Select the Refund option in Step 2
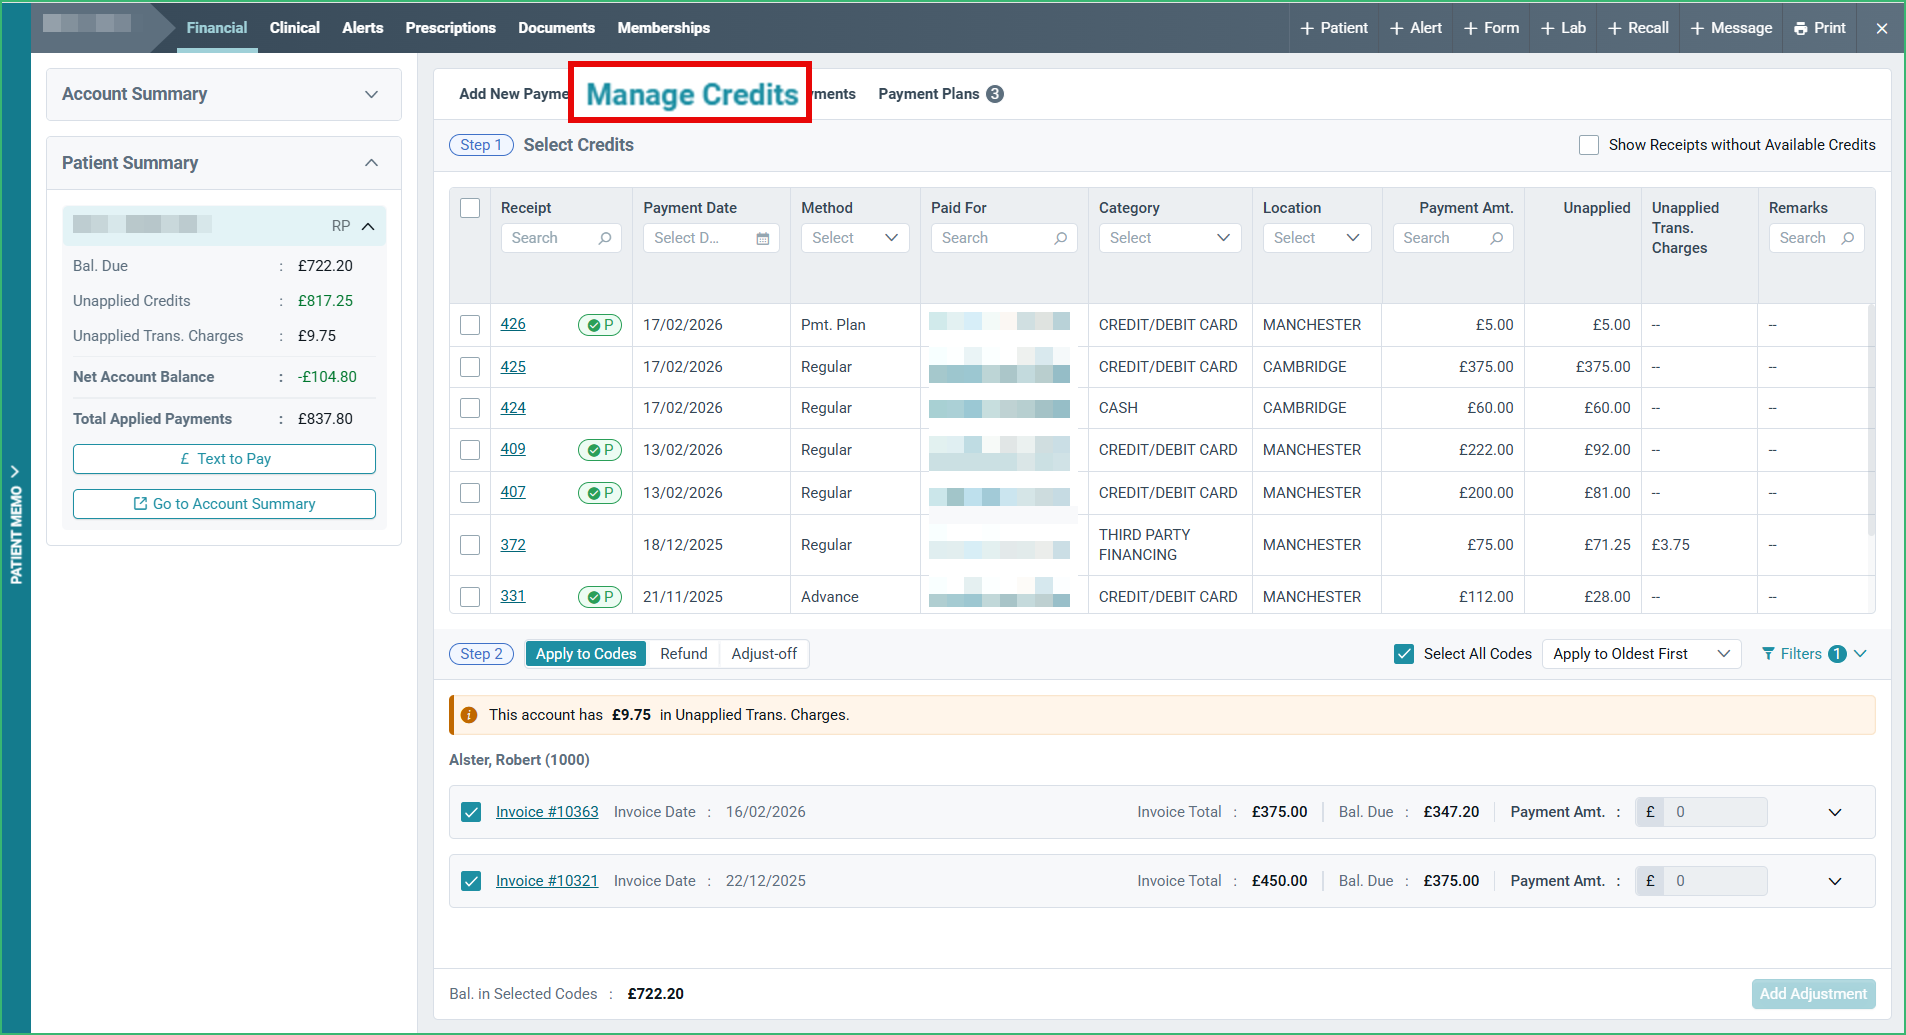This screenshot has width=1906, height=1035. (684, 654)
